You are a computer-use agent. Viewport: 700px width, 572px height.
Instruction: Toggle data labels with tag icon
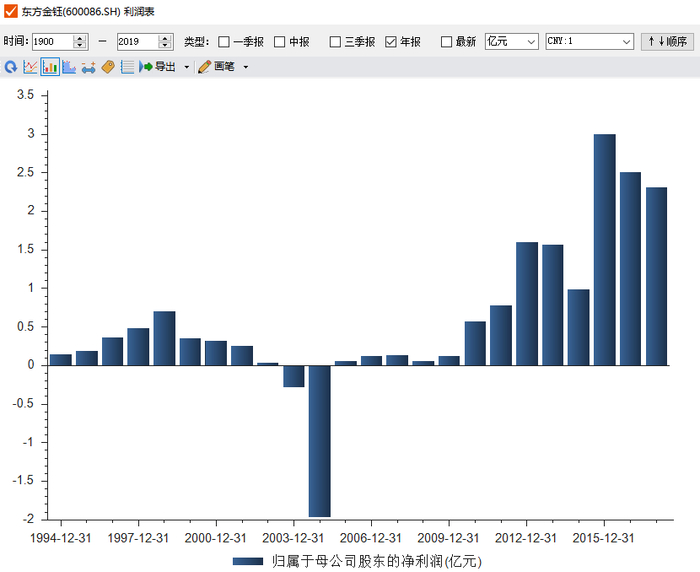pyautogui.click(x=108, y=67)
